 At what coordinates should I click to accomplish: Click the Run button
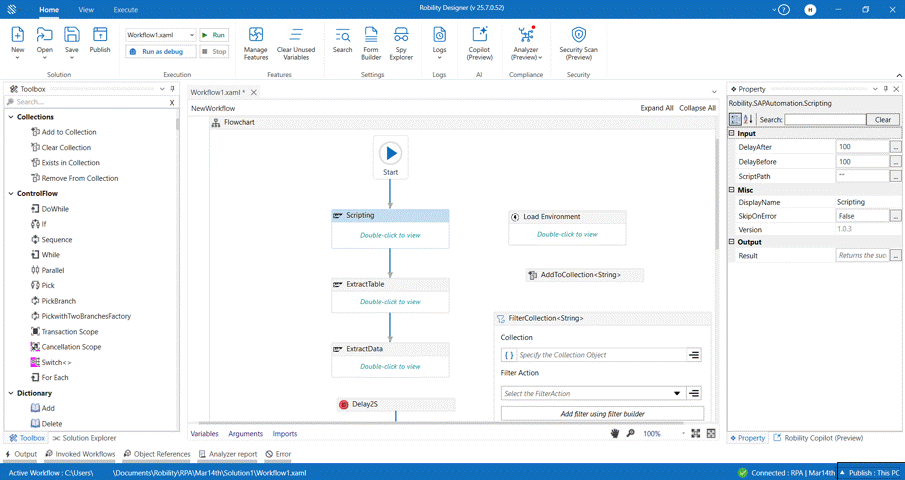pyautogui.click(x=214, y=35)
